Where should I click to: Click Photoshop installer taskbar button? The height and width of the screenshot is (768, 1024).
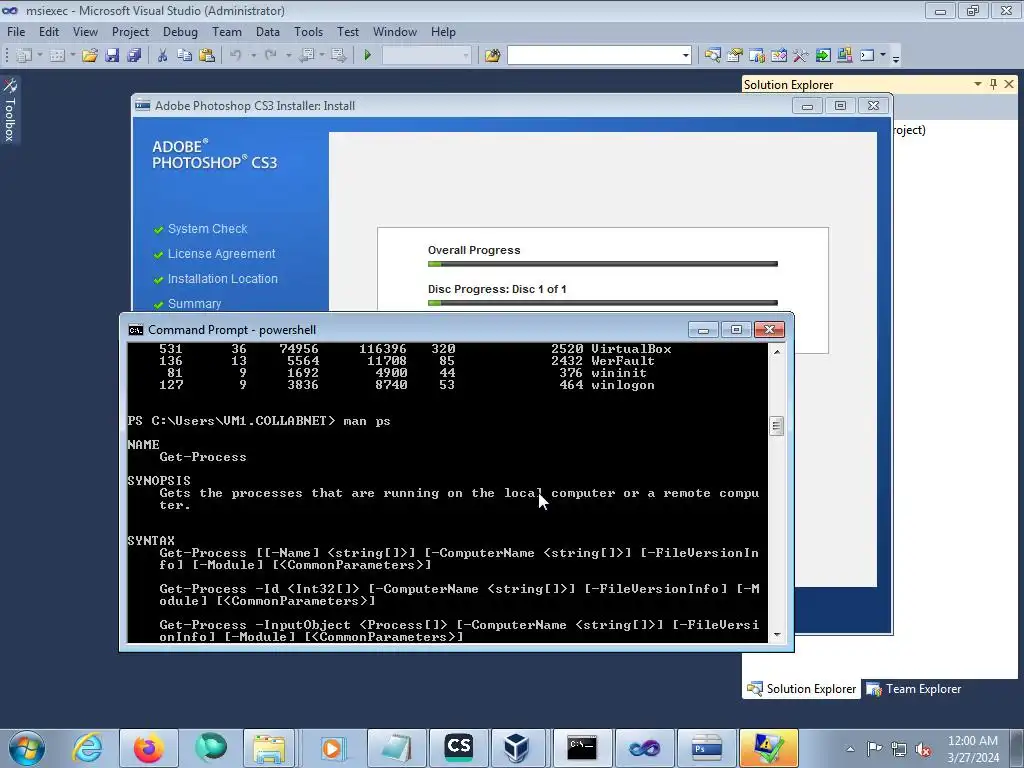coord(706,748)
